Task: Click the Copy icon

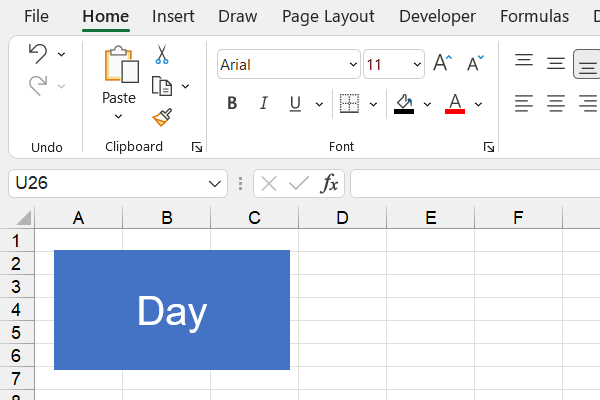Action: tap(162, 86)
